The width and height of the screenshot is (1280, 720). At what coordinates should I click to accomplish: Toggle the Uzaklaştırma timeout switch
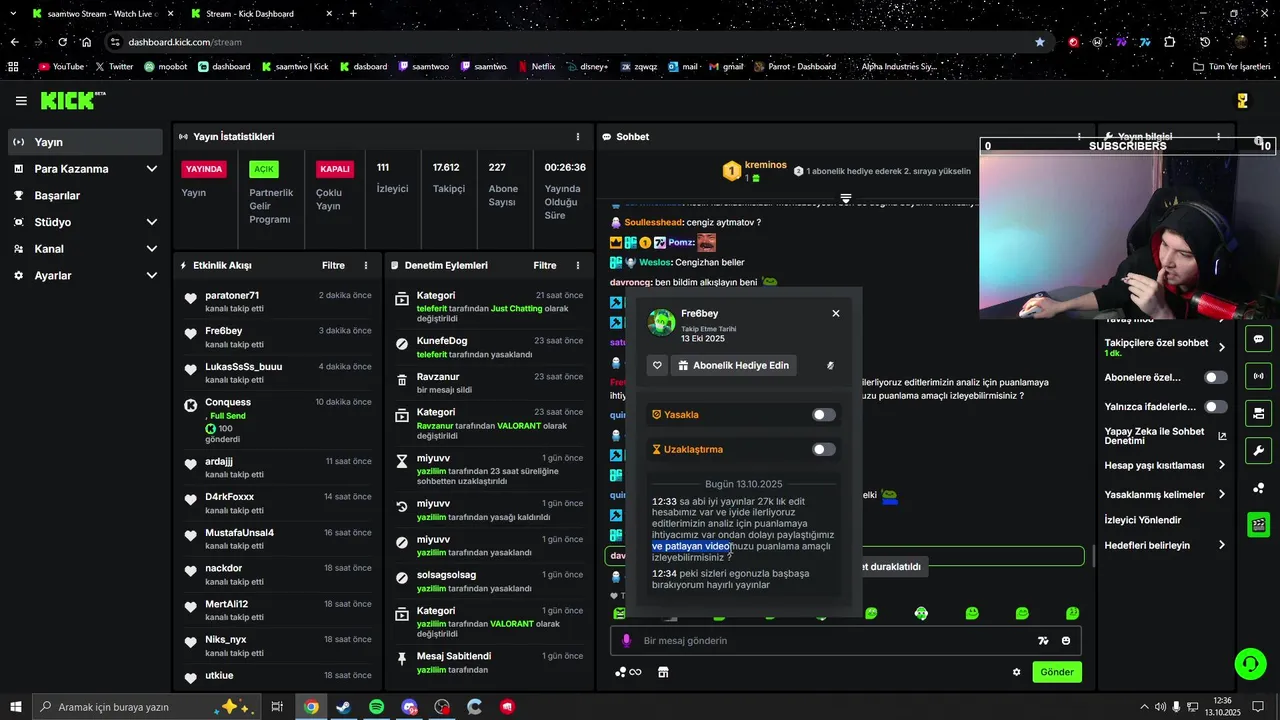click(x=823, y=450)
